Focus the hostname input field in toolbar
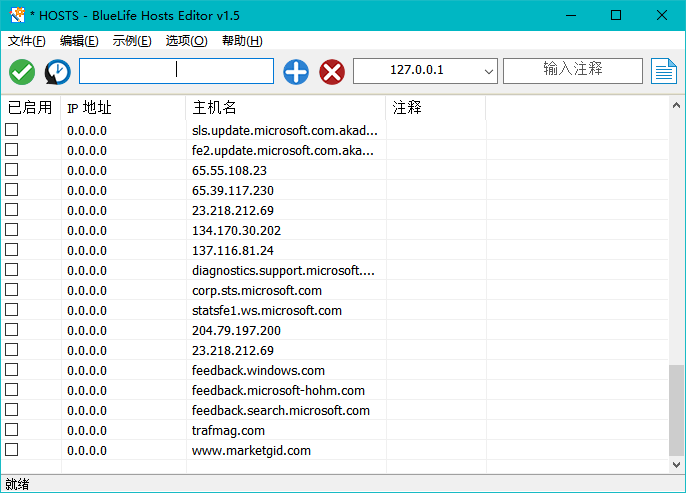 pyautogui.click(x=176, y=71)
